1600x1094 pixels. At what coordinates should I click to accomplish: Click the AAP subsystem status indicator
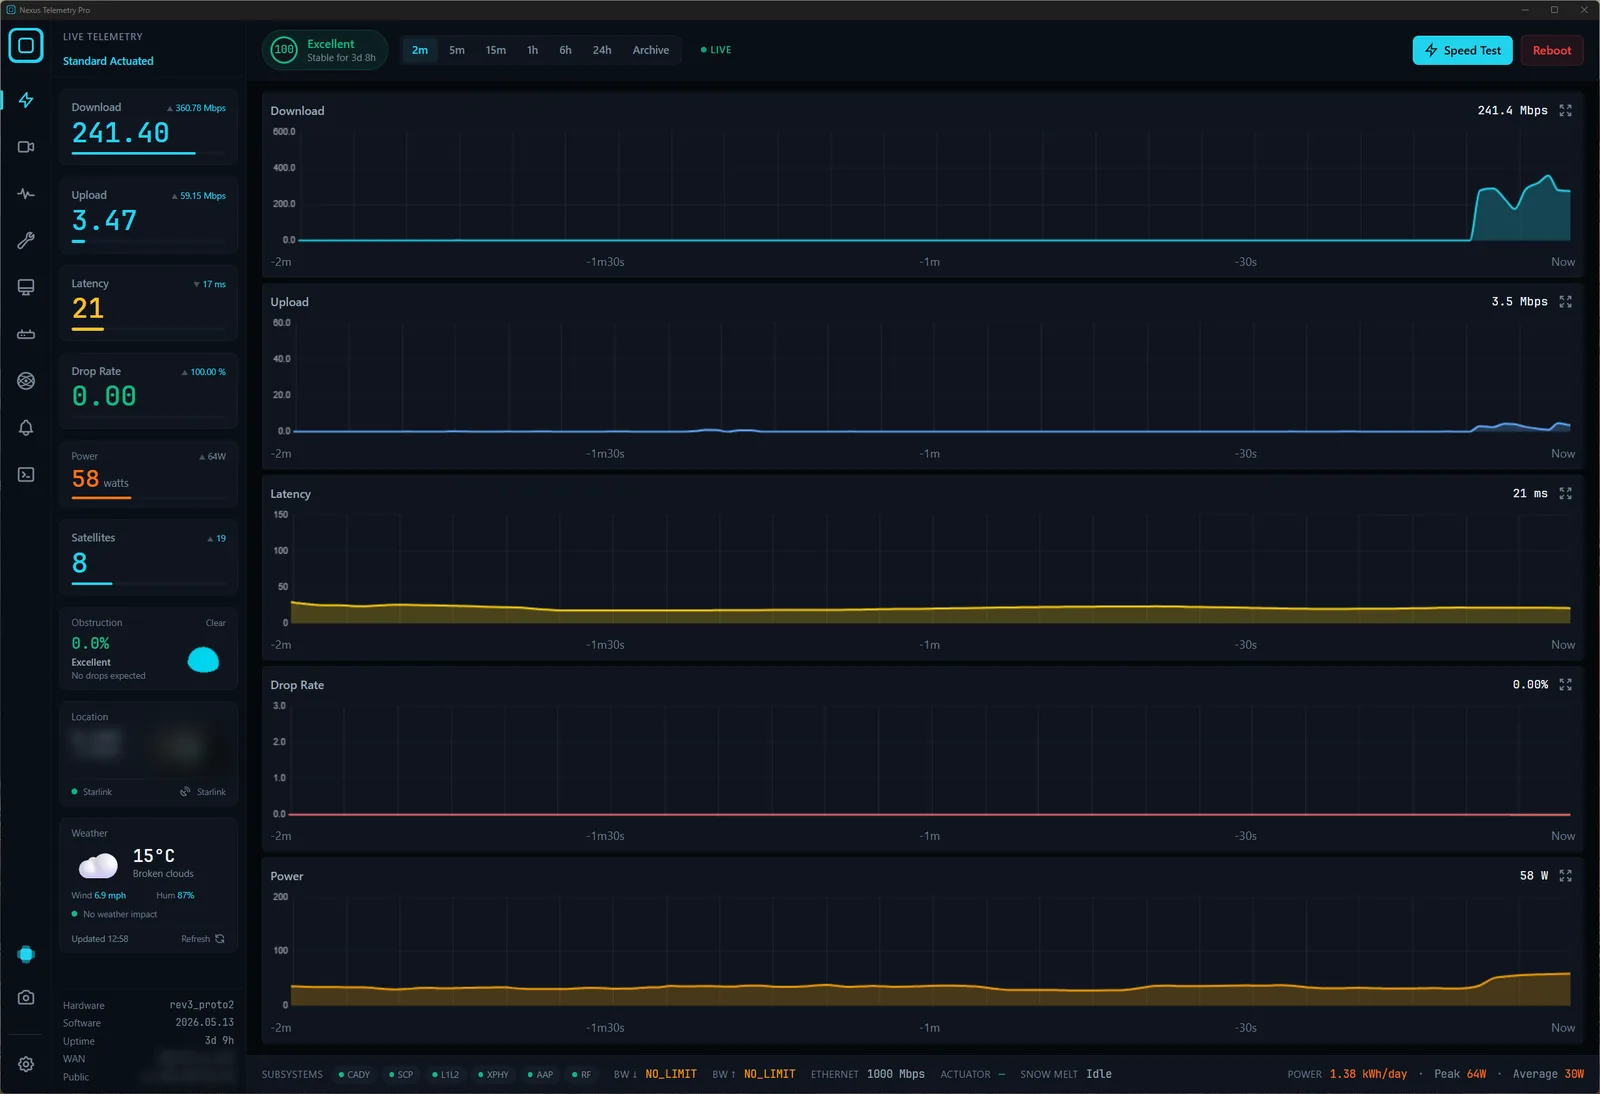(540, 1075)
